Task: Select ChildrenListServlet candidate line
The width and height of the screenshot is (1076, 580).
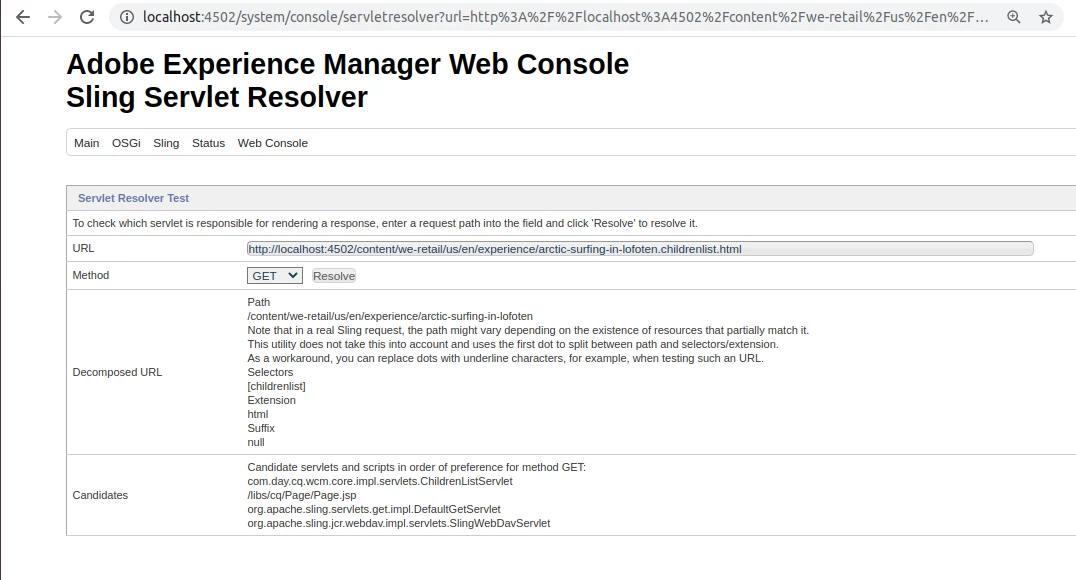Action: 379,481
